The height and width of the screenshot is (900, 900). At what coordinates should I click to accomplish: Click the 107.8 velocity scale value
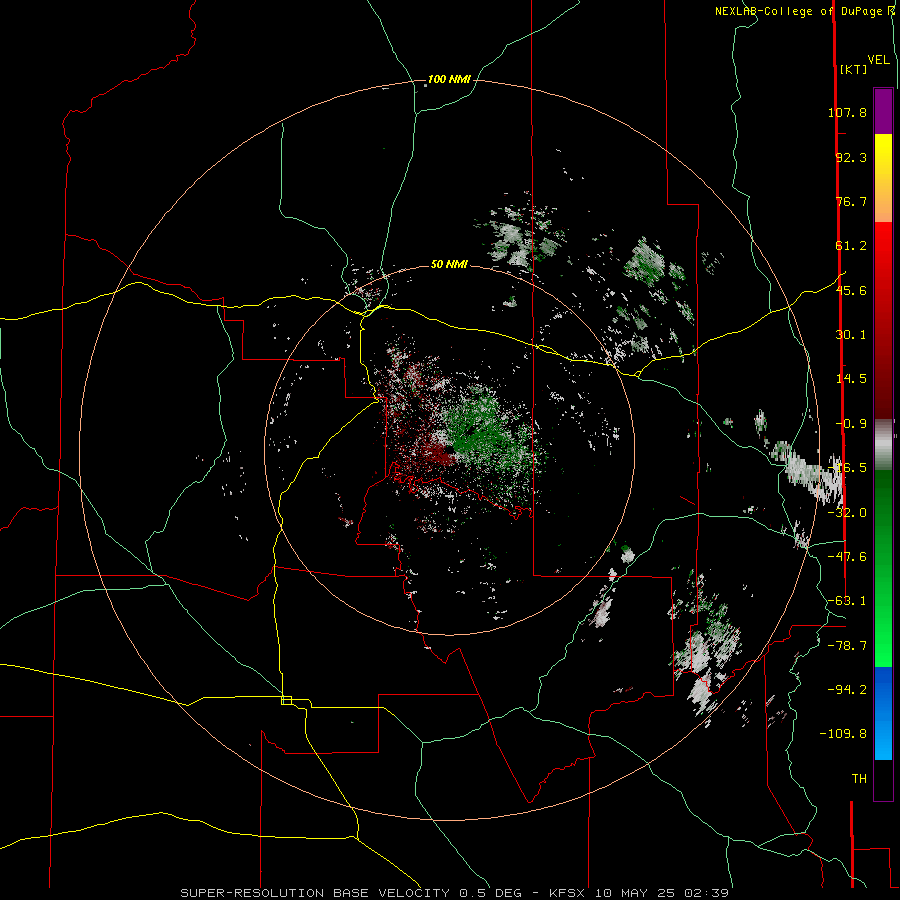click(847, 112)
